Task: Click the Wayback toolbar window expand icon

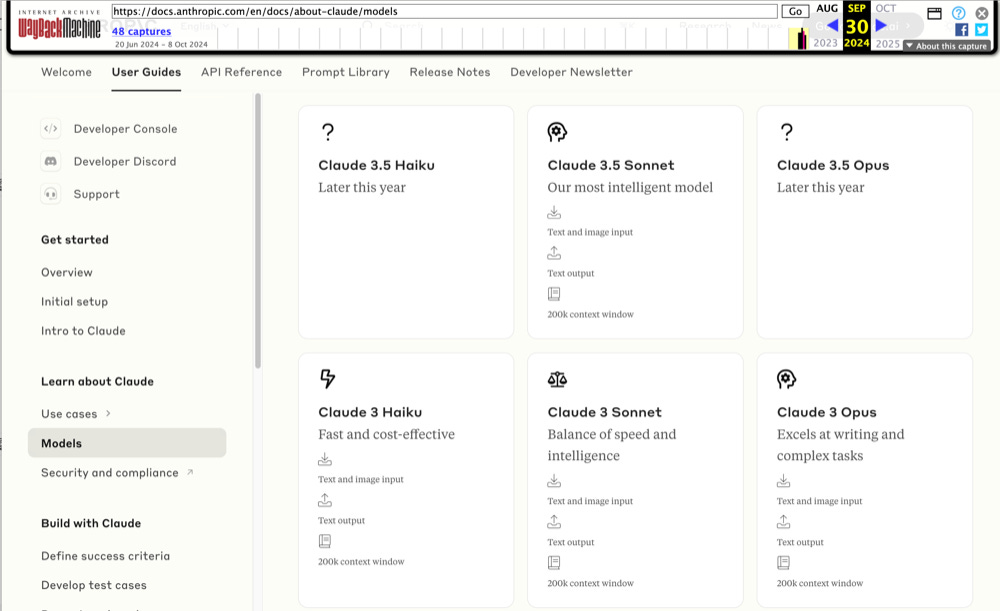Action: point(934,13)
